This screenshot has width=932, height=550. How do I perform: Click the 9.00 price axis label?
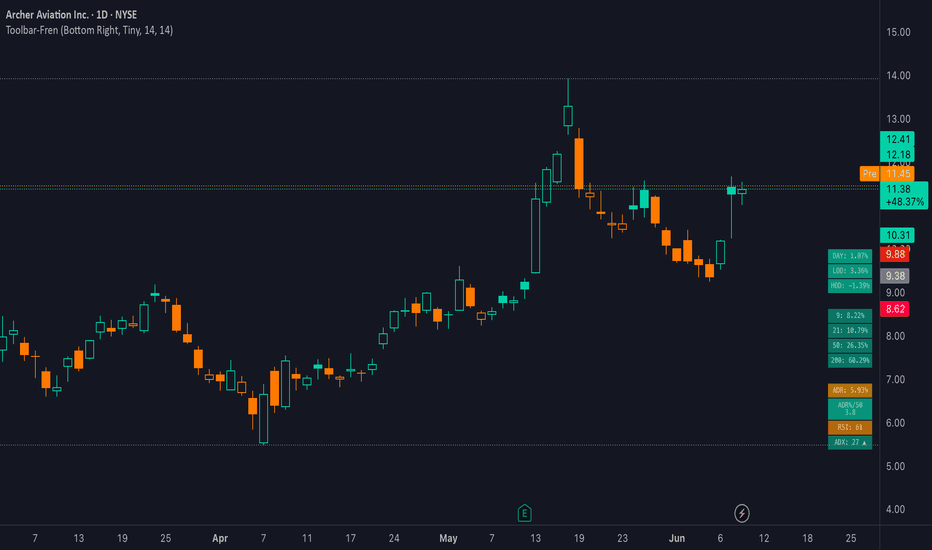click(895, 293)
